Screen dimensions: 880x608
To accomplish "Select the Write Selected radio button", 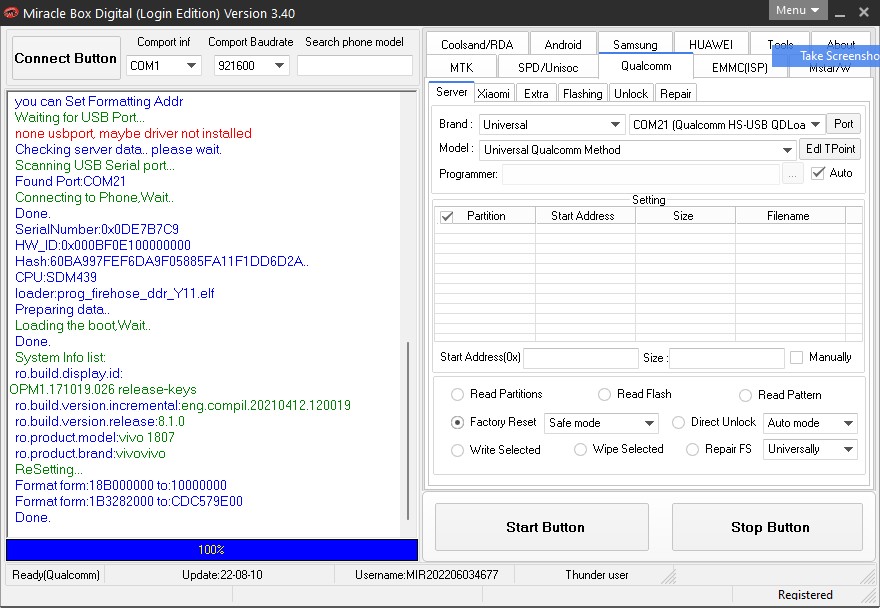I will pyautogui.click(x=457, y=450).
